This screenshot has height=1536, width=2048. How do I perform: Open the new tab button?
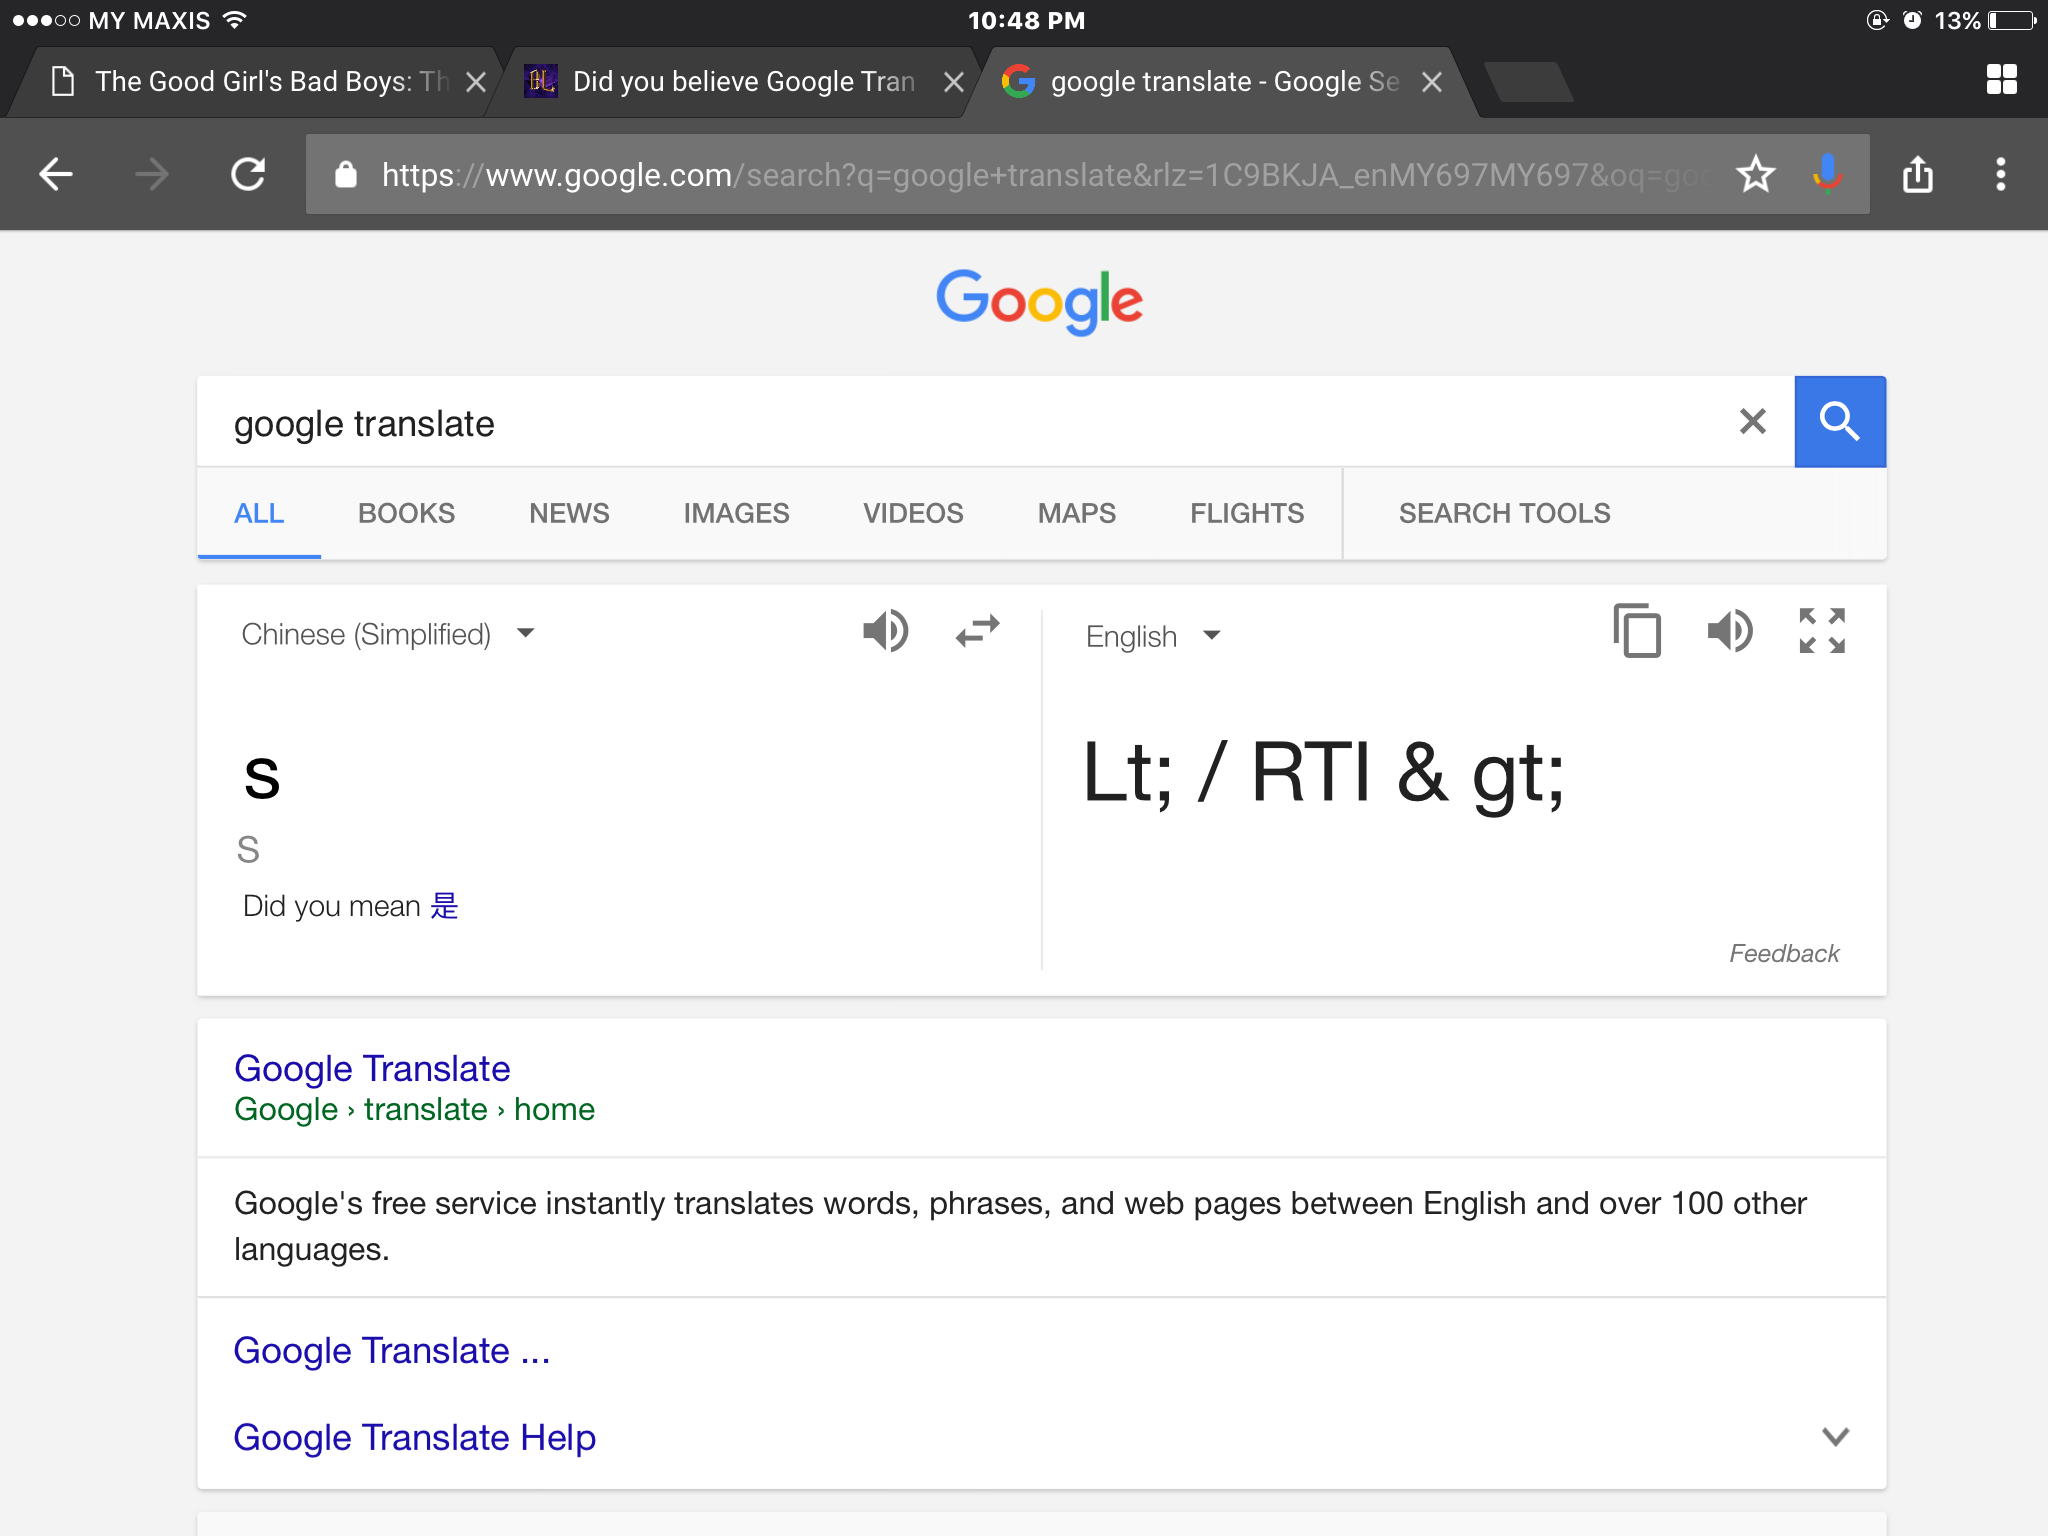tap(1527, 82)
